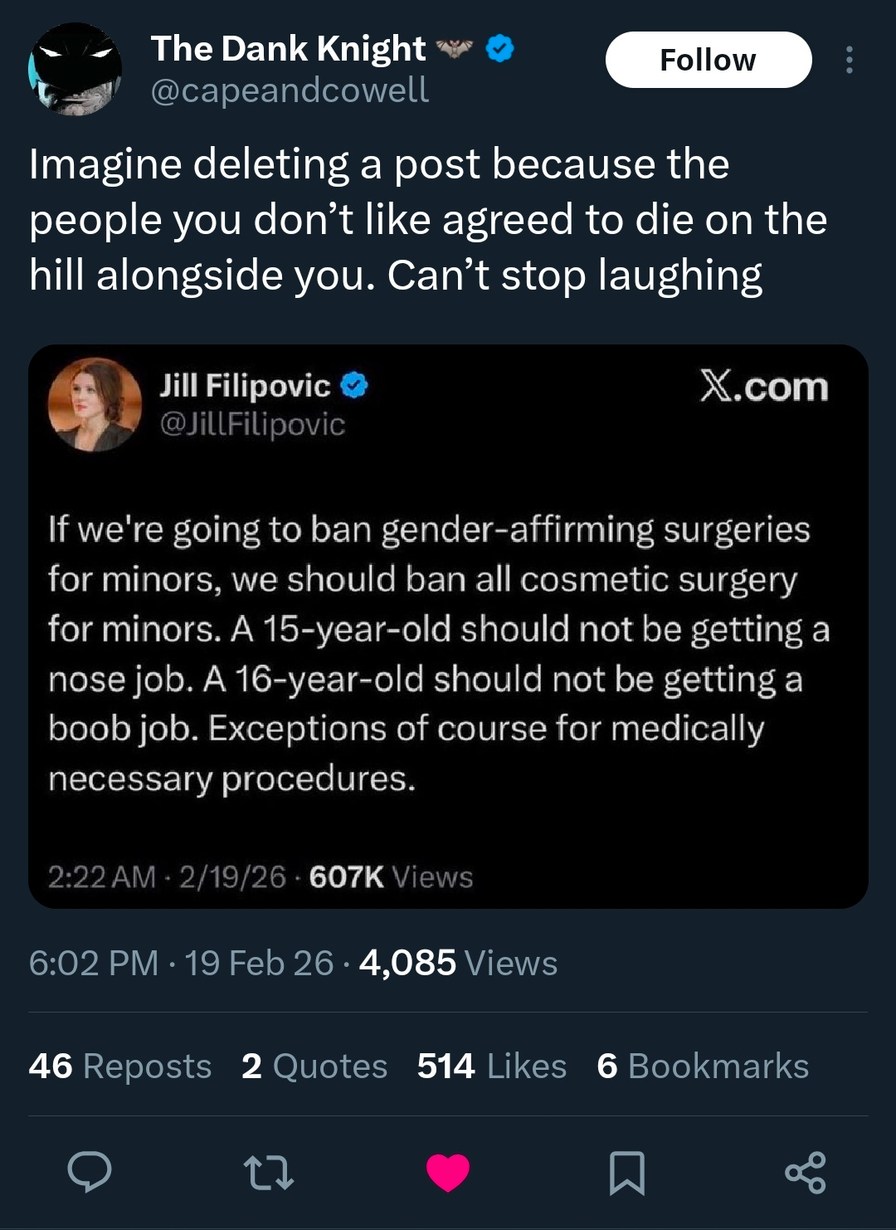Click Jill Filipovic's verified checkmark
The width and height of the screenshot is (896, 1230).
(x=353, y=385)
